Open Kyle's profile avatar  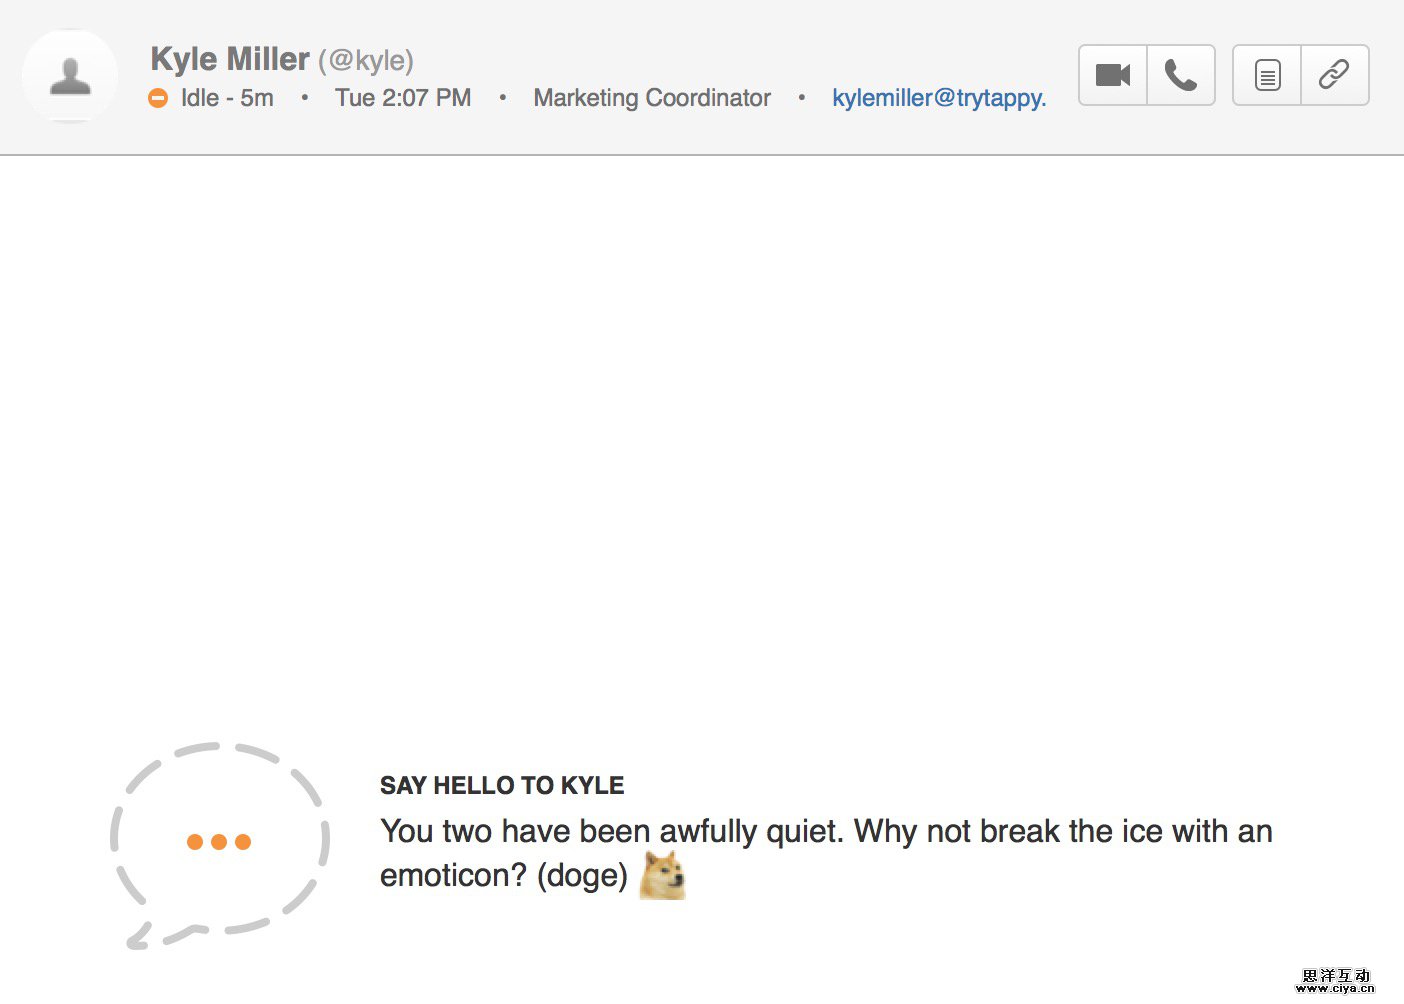(x=69, y=75)
